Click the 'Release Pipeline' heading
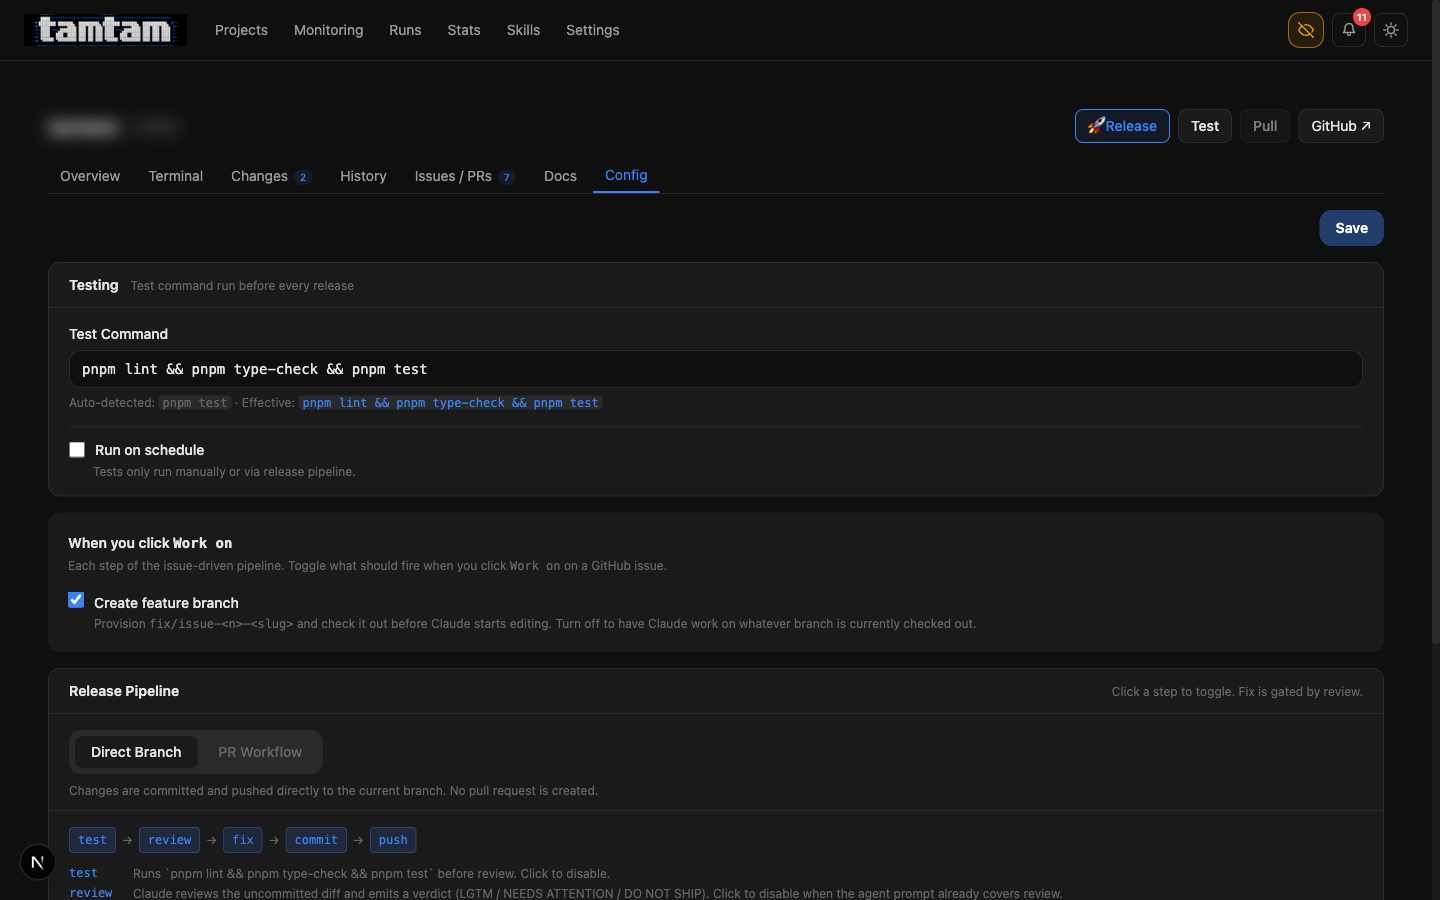 124,691
